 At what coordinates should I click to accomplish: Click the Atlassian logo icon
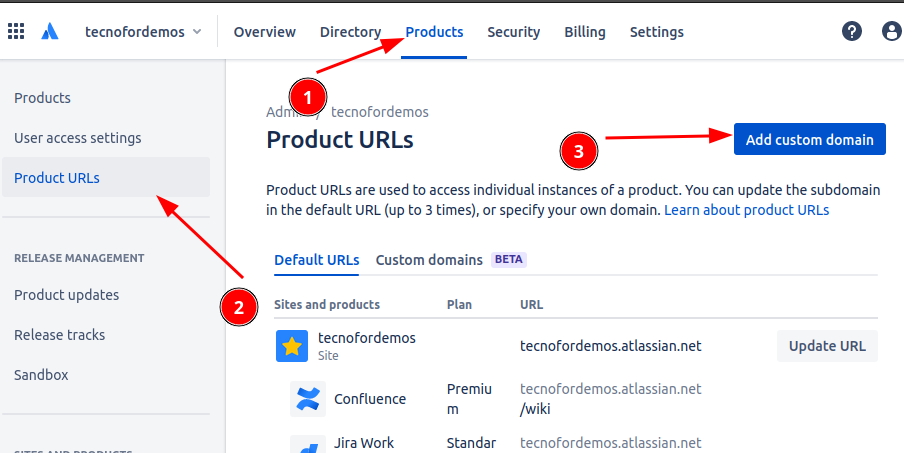pos(50,32)
